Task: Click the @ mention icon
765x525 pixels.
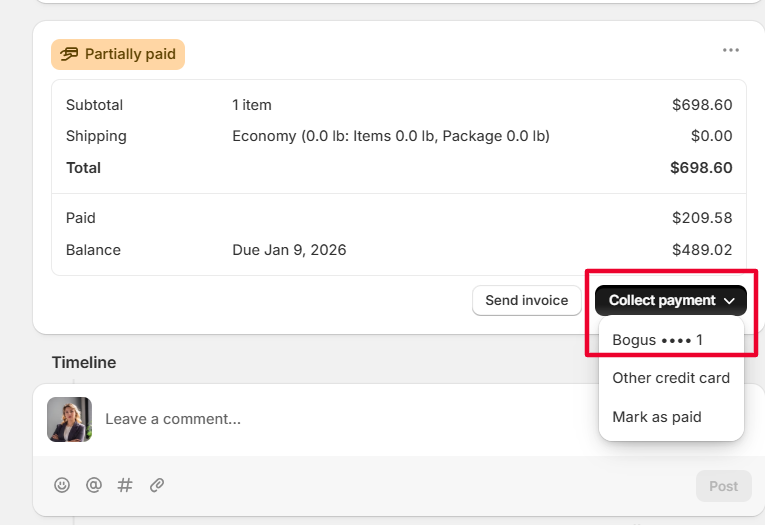Action: click(94, 485)
